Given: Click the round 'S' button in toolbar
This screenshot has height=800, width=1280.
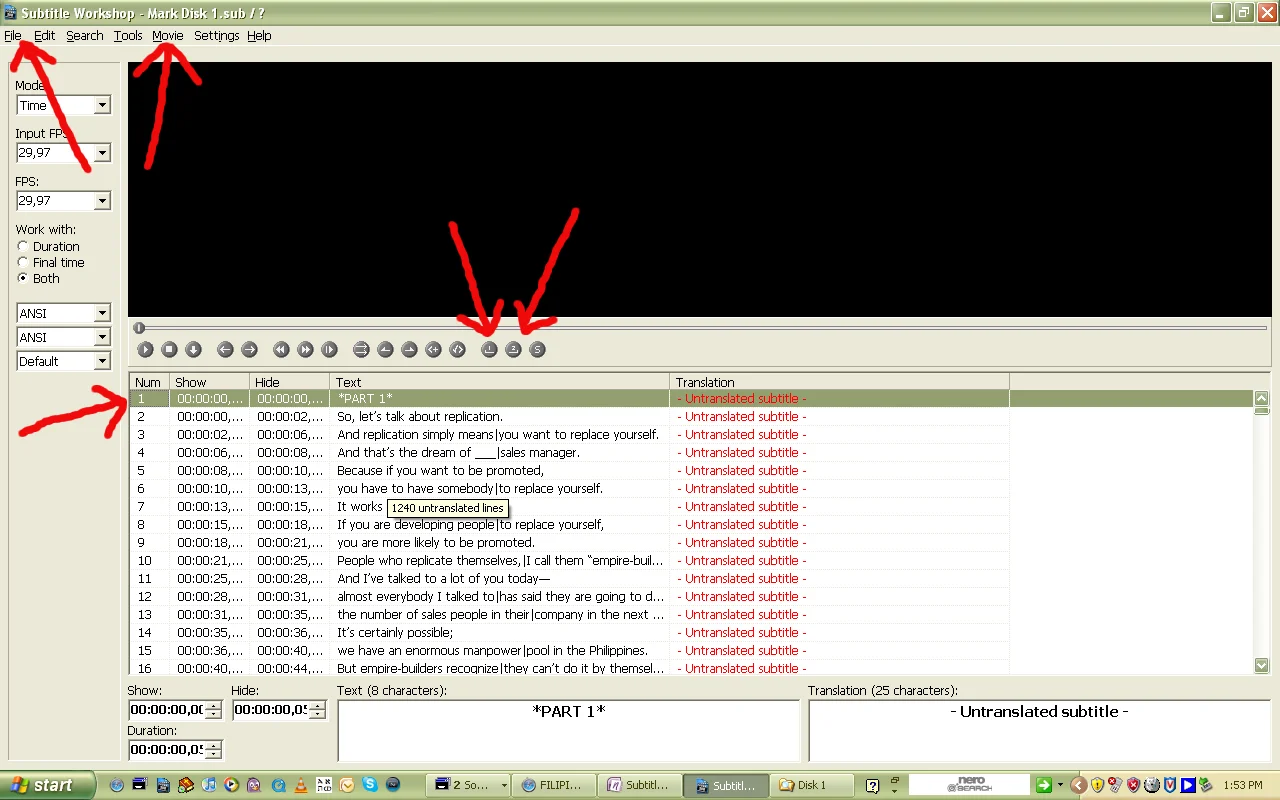Looking at the screenshot, I should click(x=537, y=349).
